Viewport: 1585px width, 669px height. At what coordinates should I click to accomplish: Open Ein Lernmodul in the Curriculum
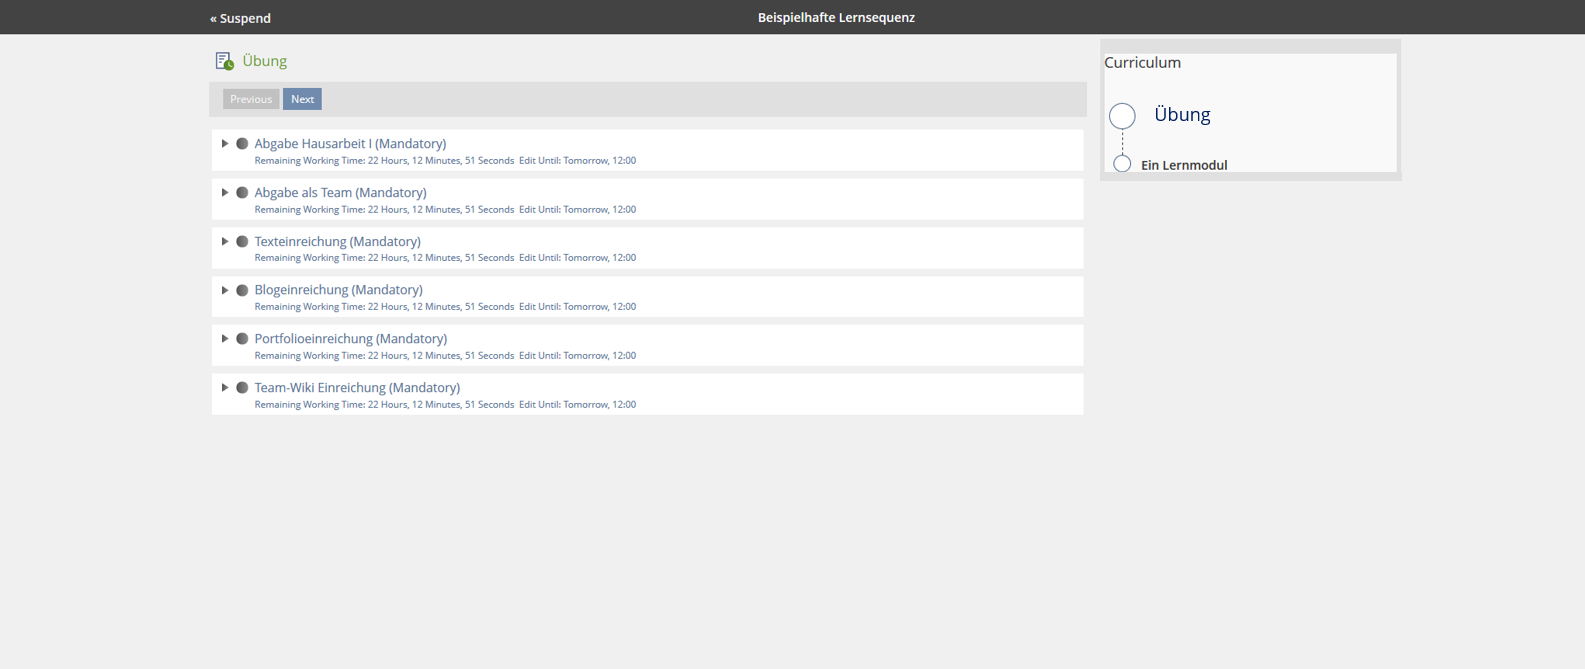pos(1184,165)
